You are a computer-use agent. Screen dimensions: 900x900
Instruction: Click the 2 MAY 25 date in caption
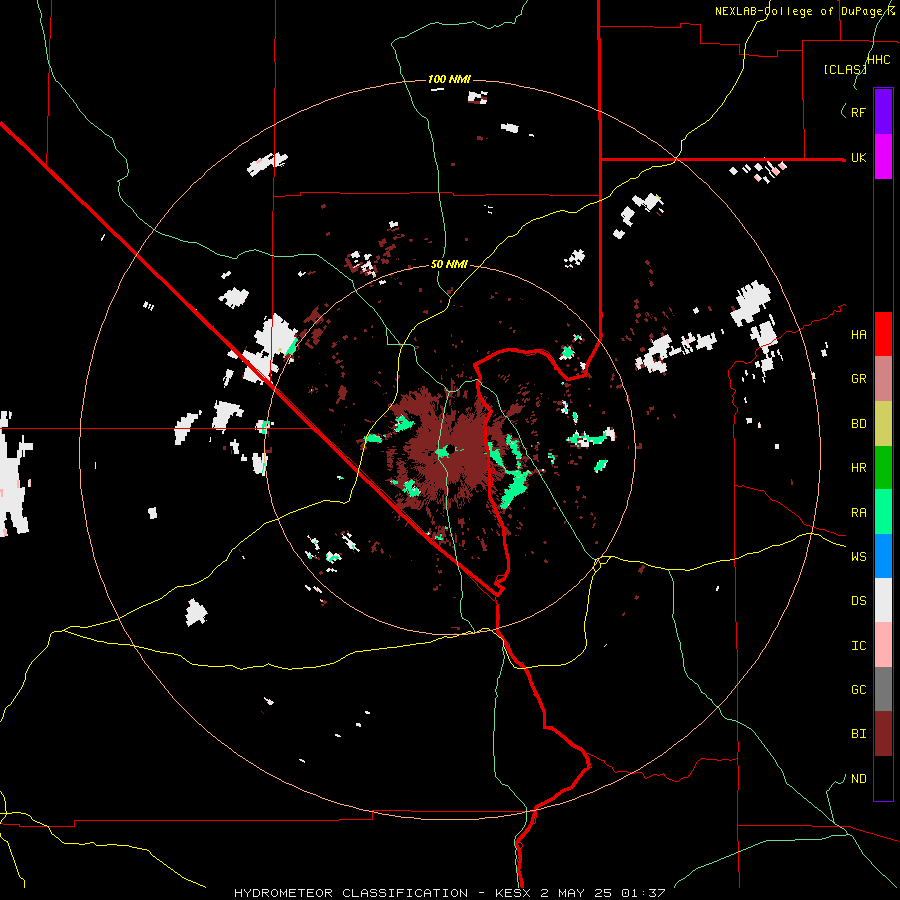577,893
